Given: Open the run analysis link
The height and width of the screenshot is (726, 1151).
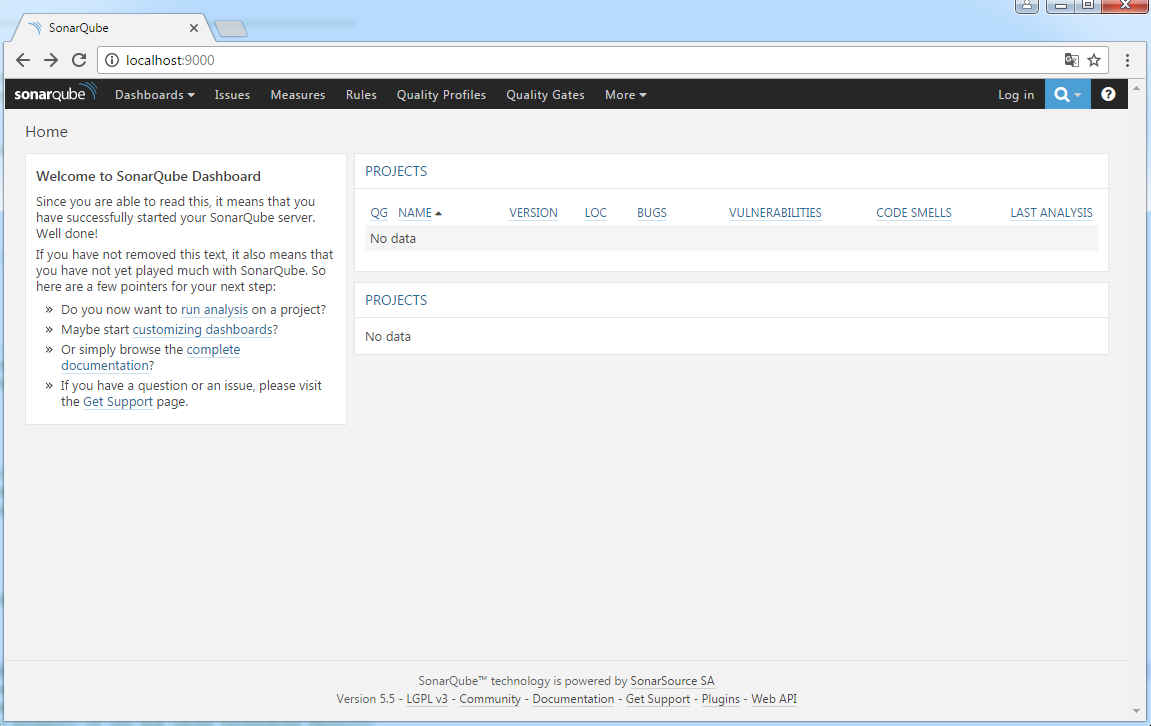Looking at the screenshot, I should click(x=214, y=310).
